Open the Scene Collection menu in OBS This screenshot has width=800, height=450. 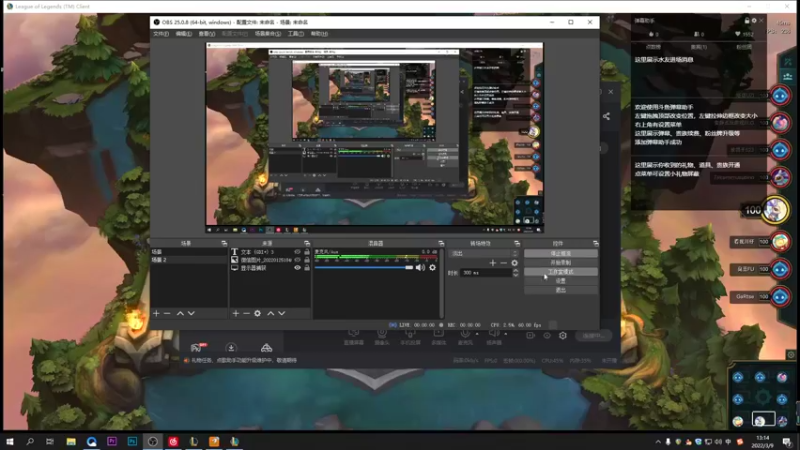click(268, 34)
